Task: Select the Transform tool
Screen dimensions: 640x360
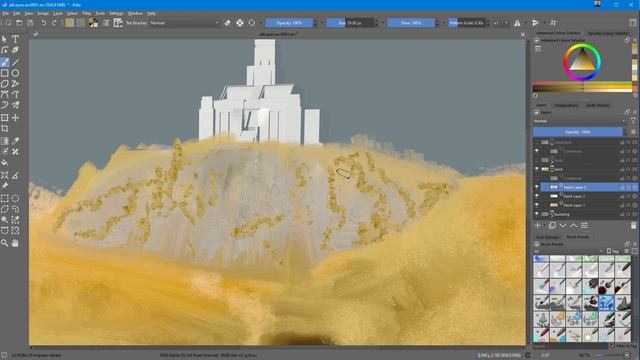Action: click(x=4, y=118)
